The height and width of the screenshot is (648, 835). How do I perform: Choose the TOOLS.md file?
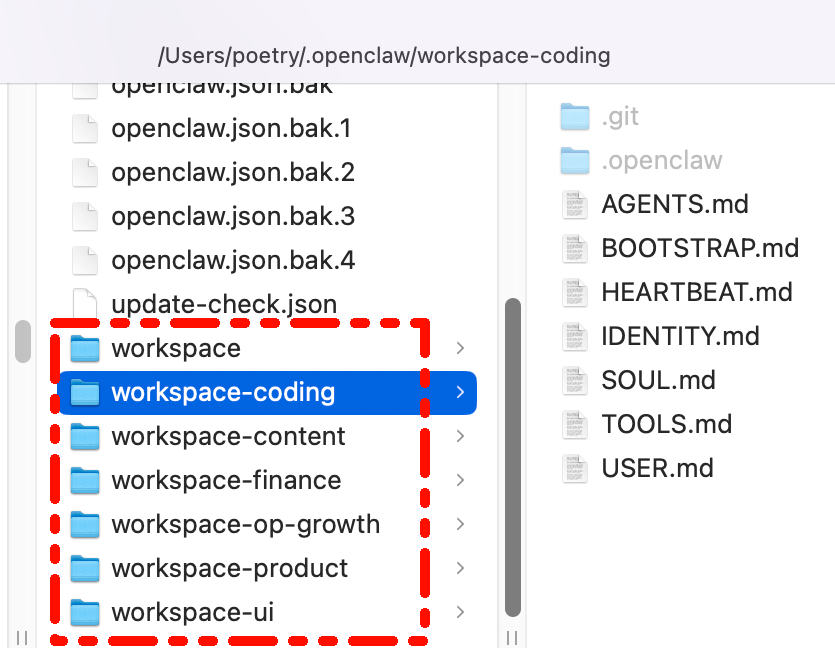click(667, 424)
